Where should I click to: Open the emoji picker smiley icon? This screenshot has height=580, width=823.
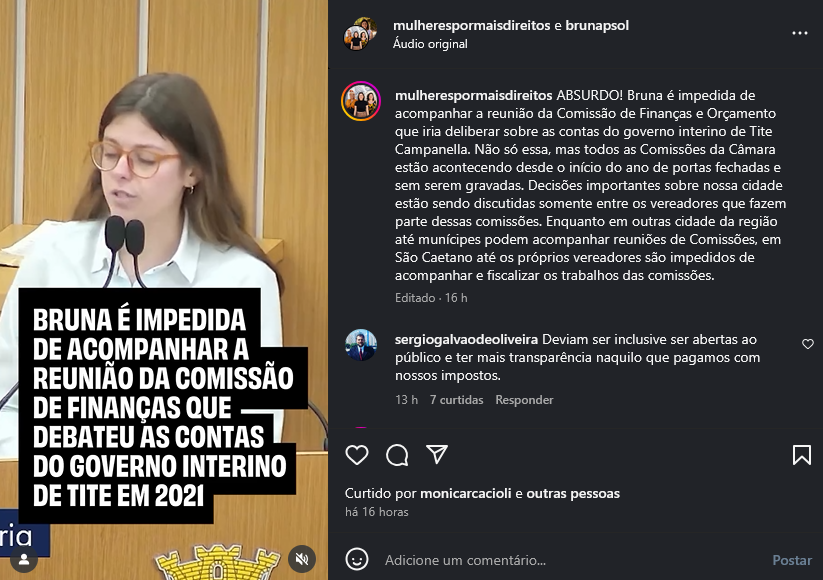(357, 560)
